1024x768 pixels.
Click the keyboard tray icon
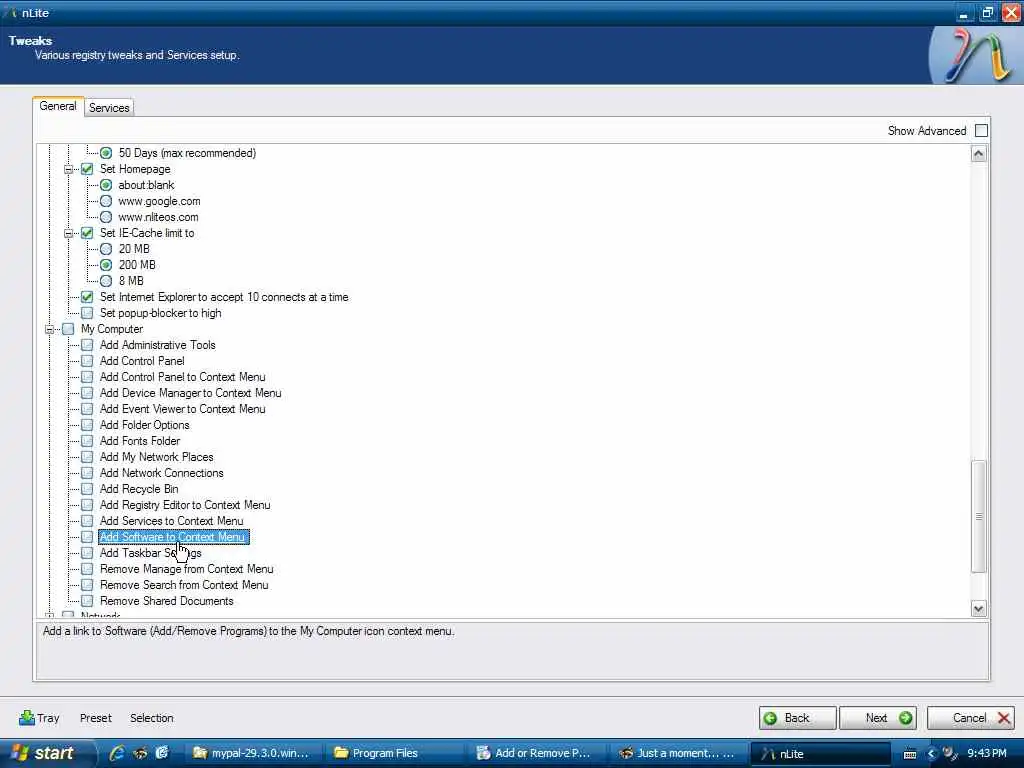point(910,754)
